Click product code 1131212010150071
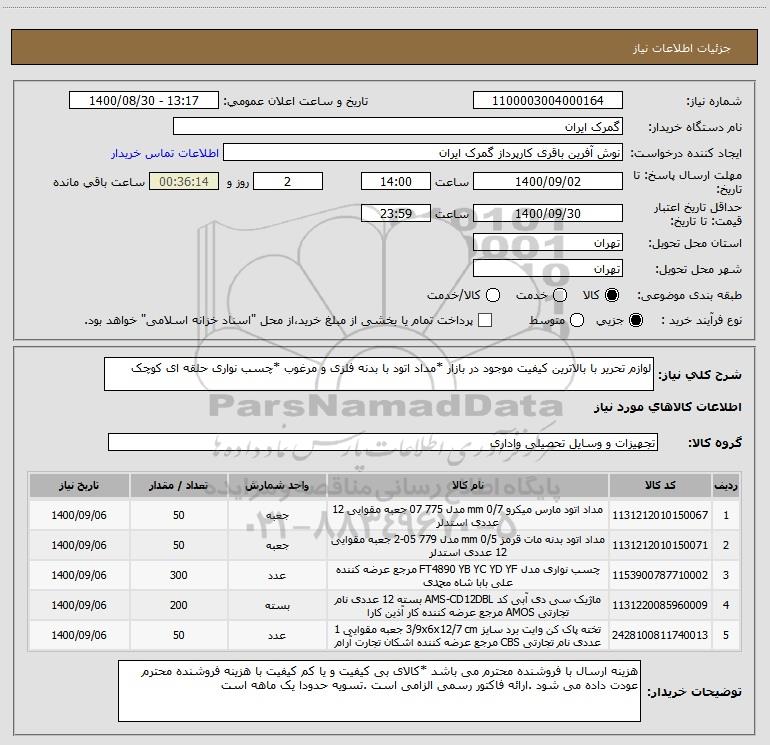Screen dimensions: 770x745 pyautogui.click(x=660, y=545)
